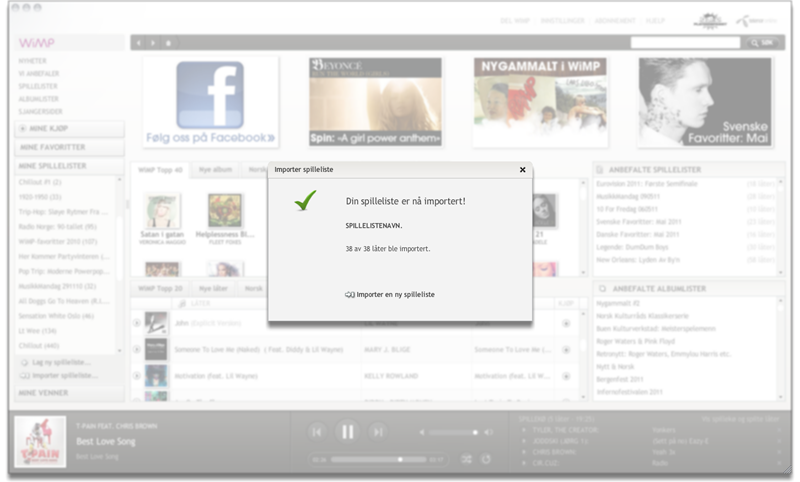800x482 pixels.
Task: Pause the currently playing song
Action: point(347,432)
